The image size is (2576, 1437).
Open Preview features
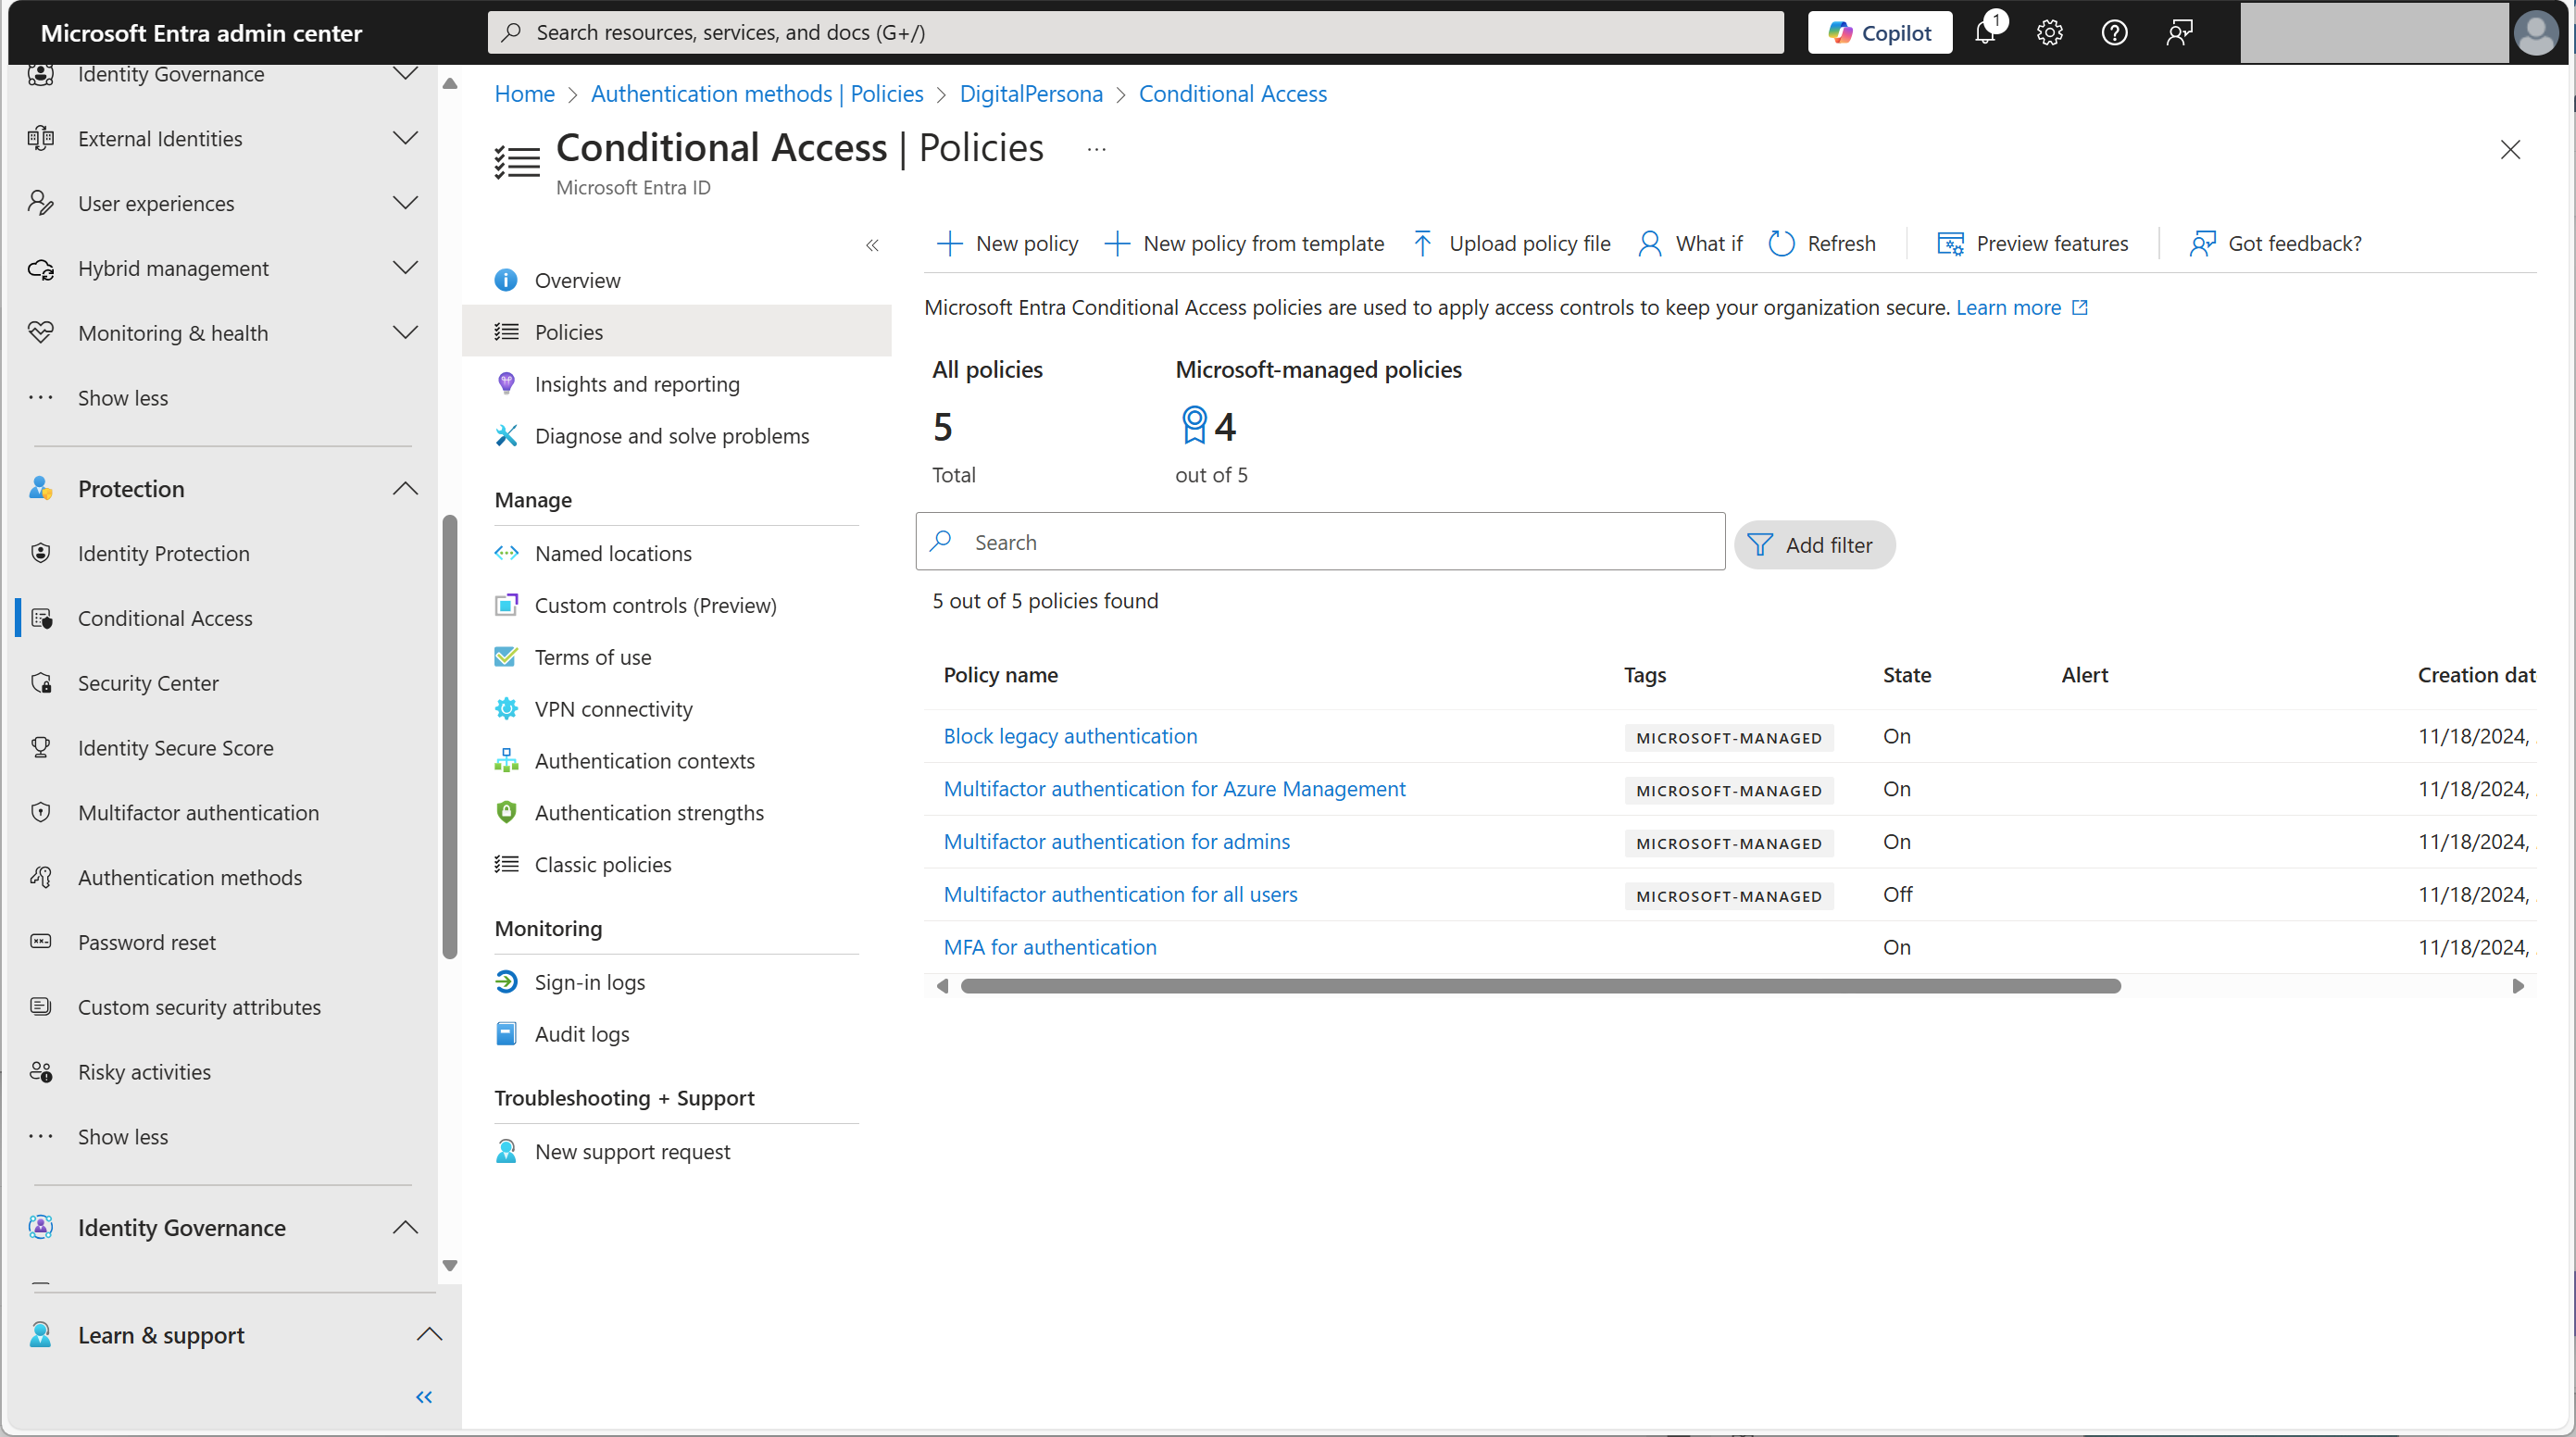click(x=2032, y=243)
